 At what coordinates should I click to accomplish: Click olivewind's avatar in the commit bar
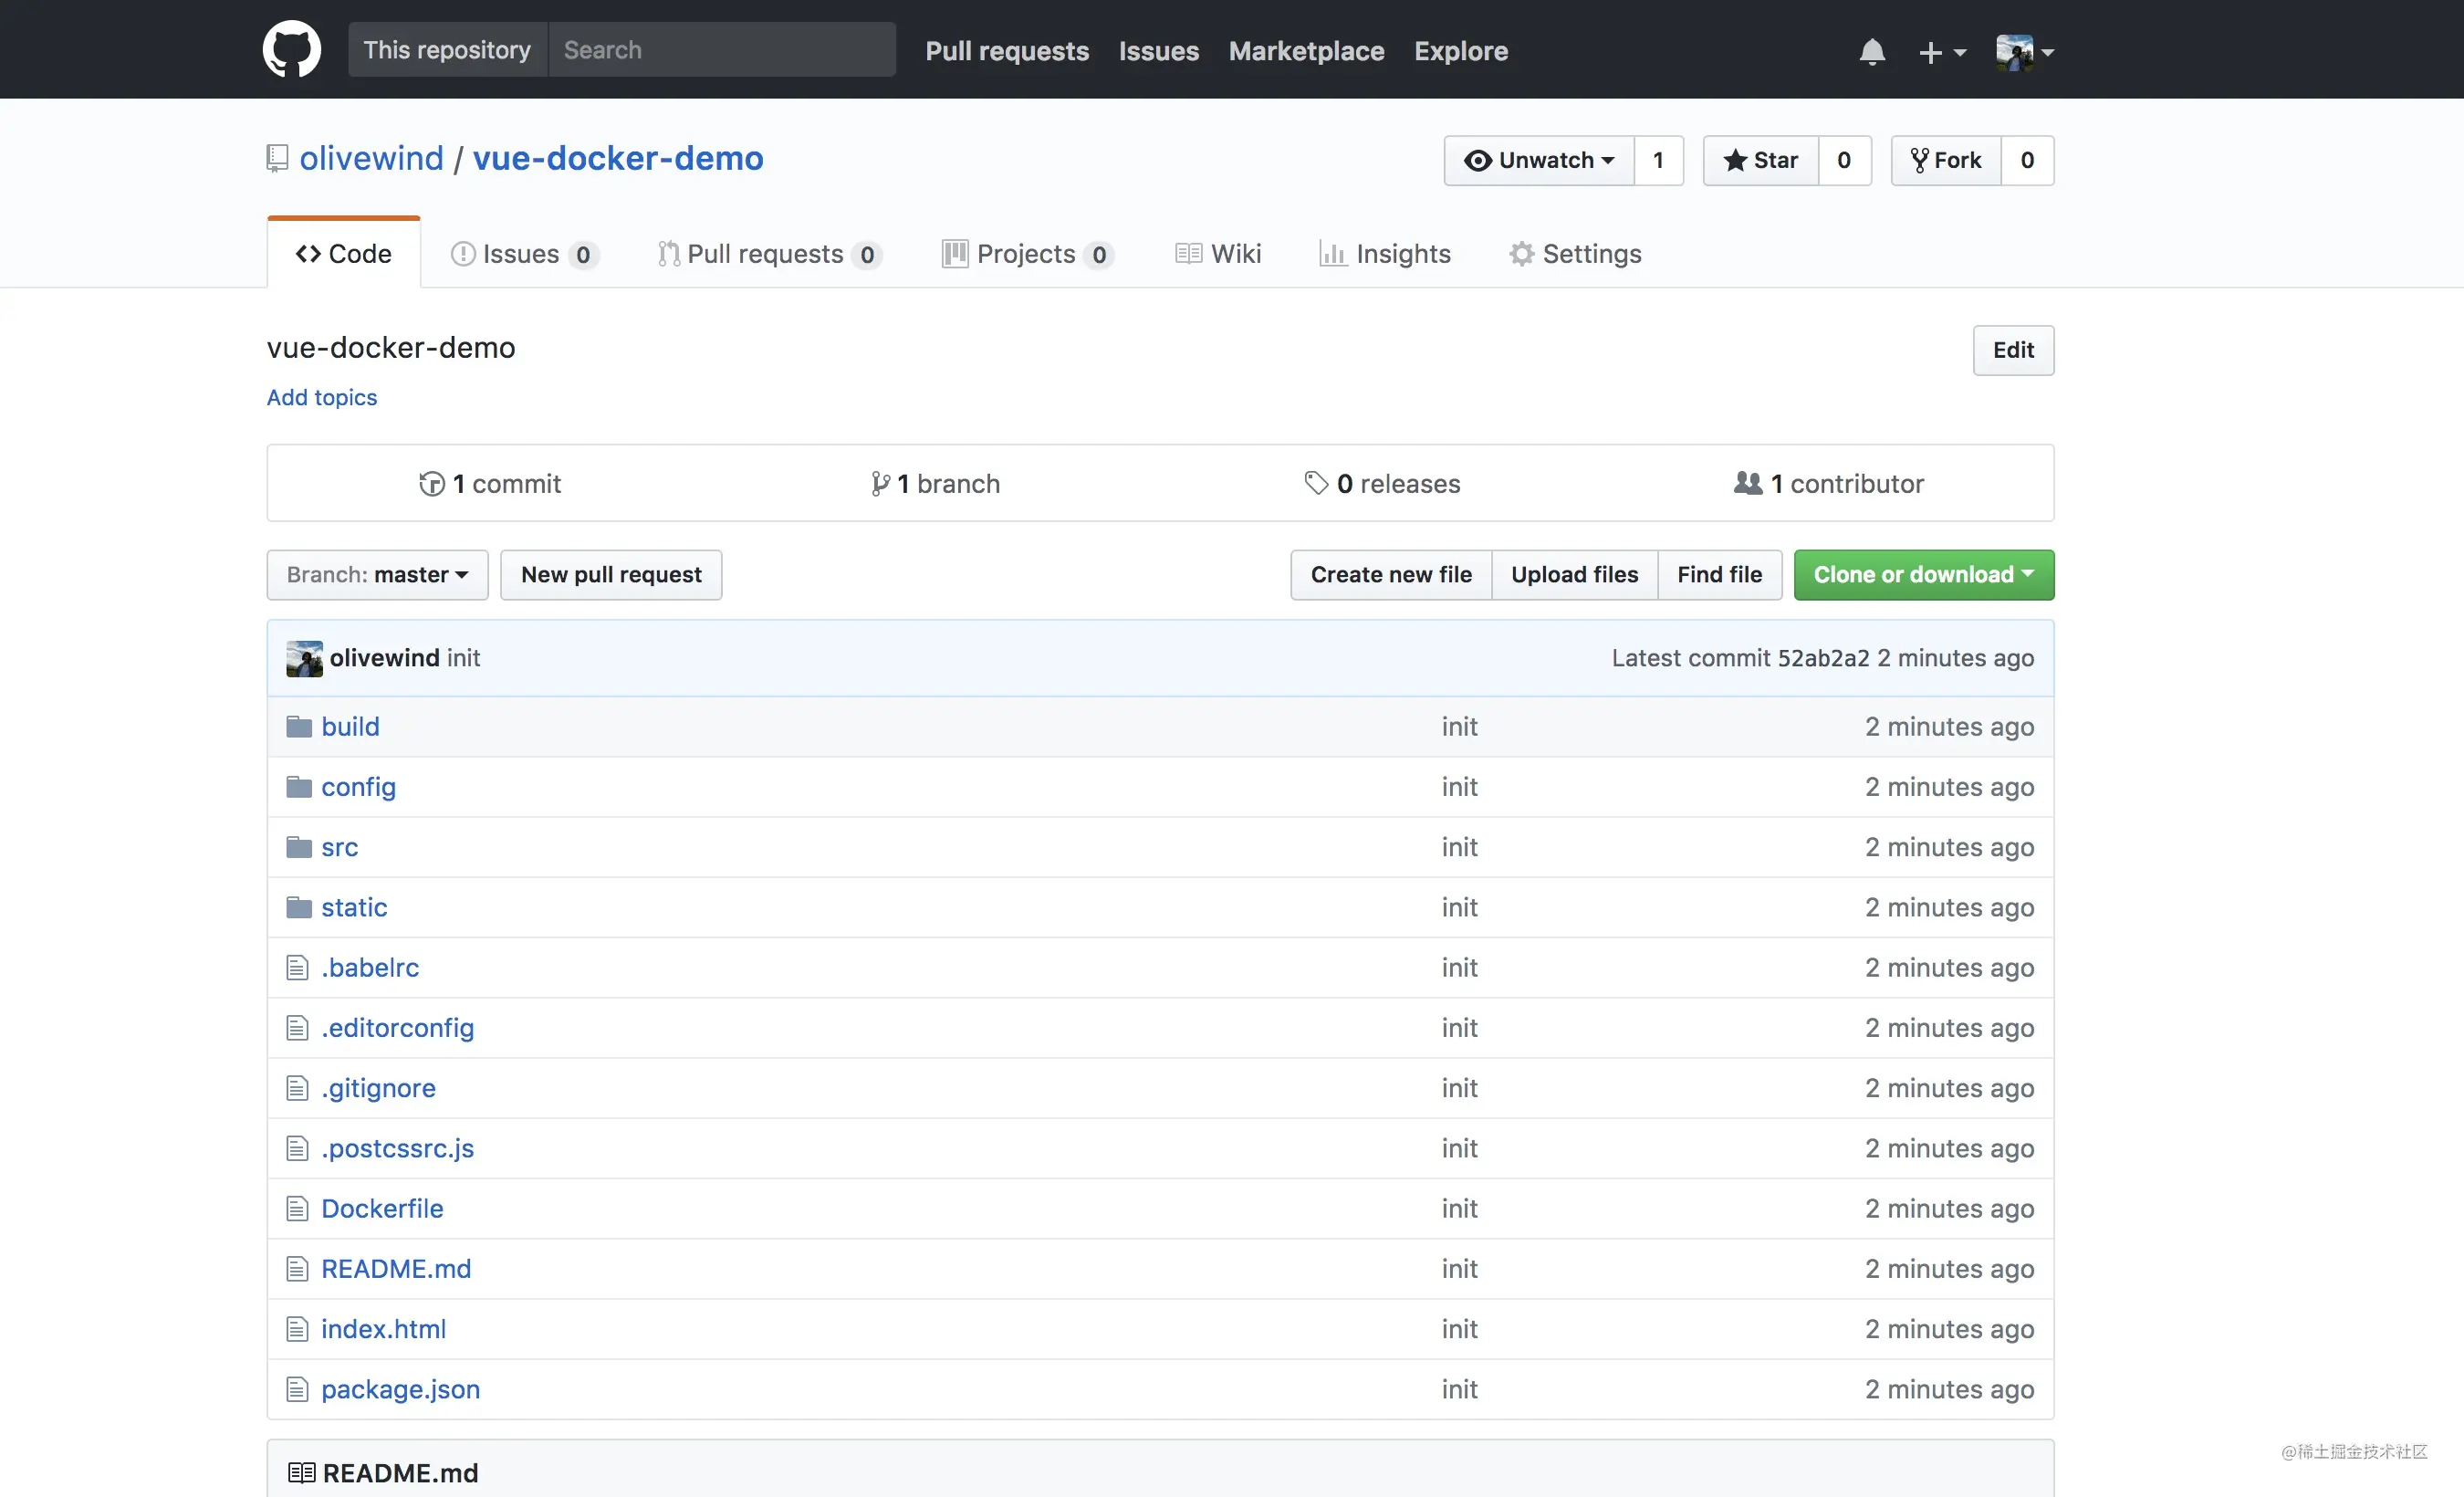coord(304,658)
